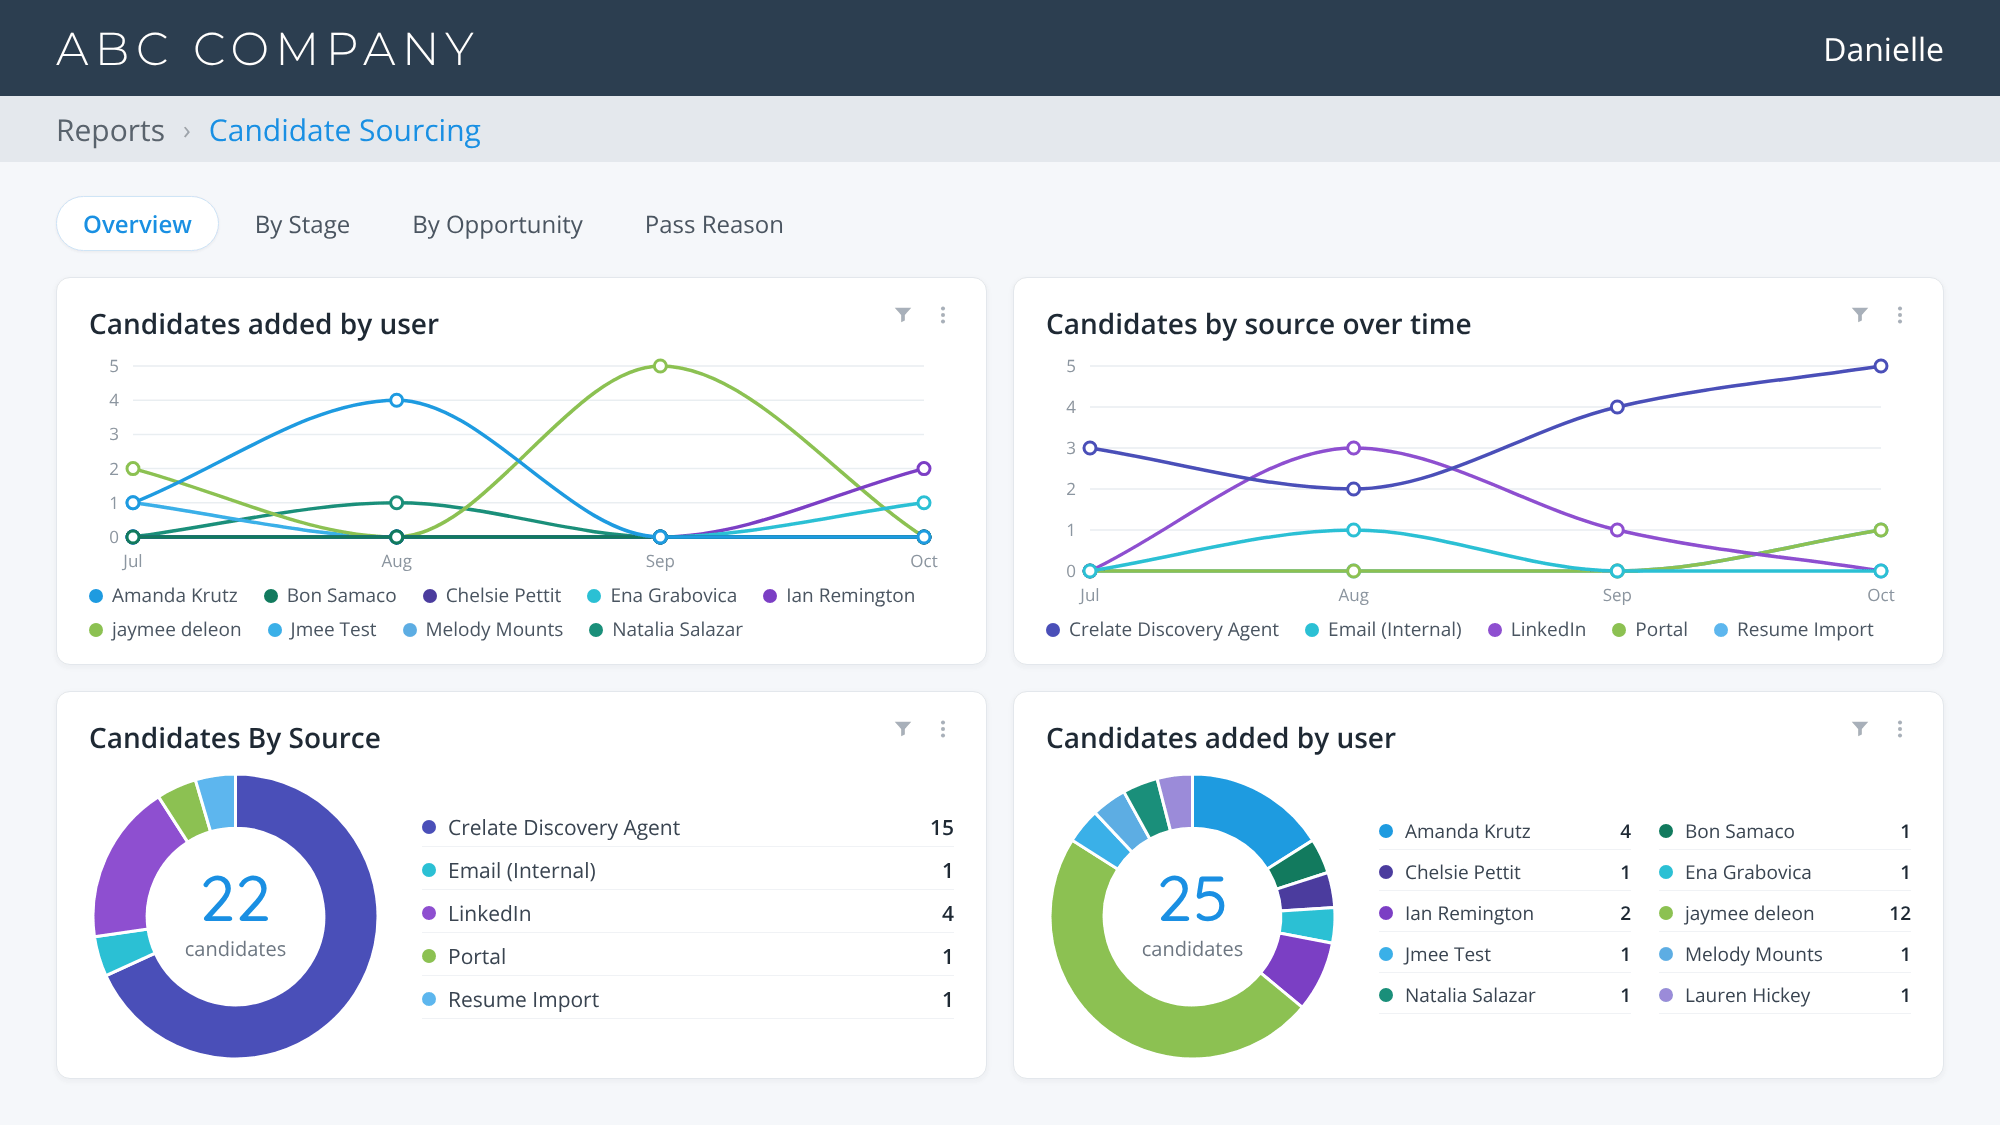Screen dimensions: 2000x1125
Task: Click the ABC COMPANY logo
Action: (x=265, y=49)
